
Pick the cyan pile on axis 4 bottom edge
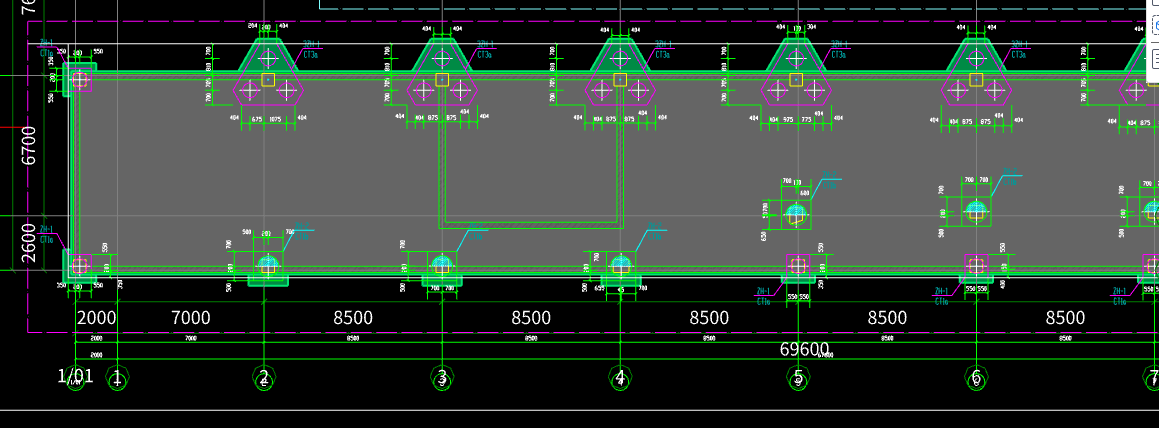(x=620, y=264)
